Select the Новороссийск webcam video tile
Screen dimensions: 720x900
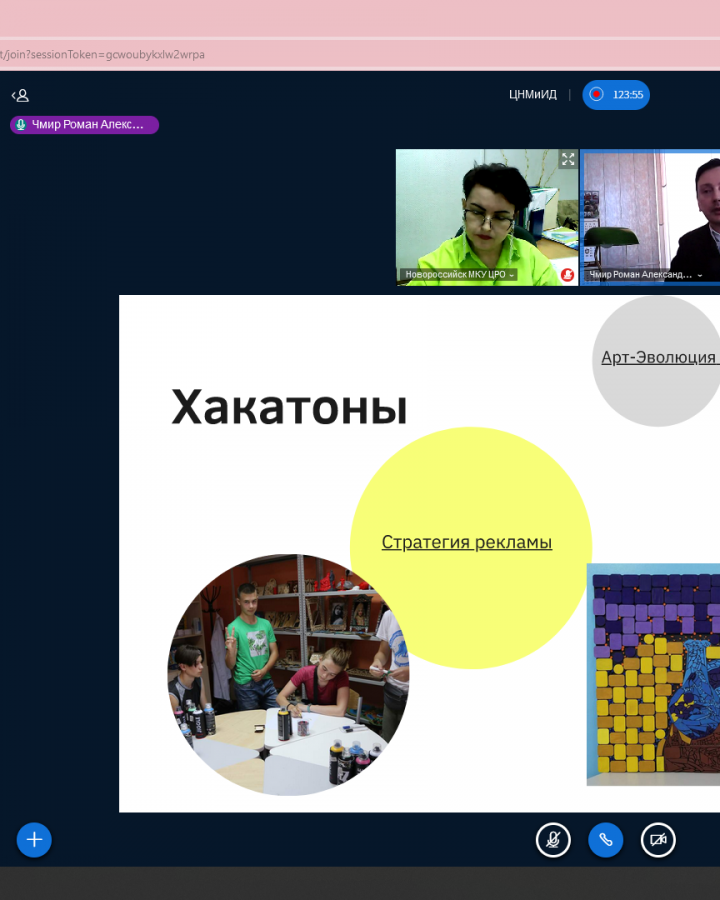click(486, 210)
